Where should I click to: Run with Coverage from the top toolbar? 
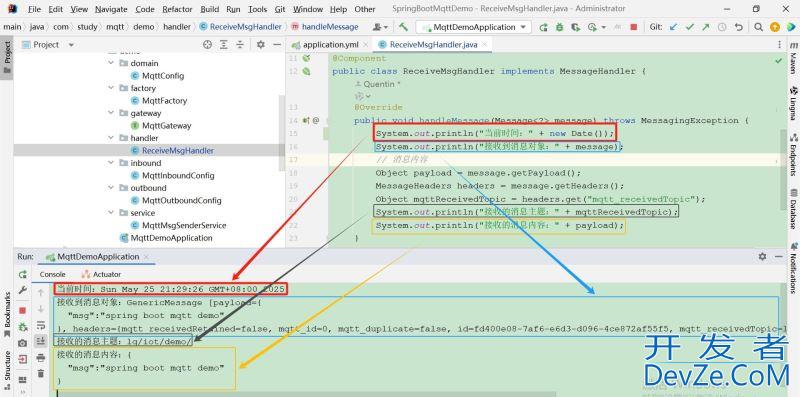(x=576, y=27)
